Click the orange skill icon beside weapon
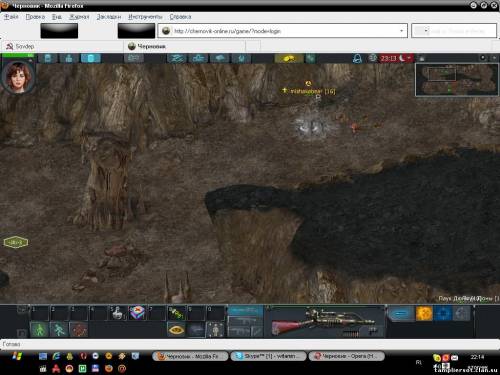Screen dimensions: 500x375 point(424,313)
